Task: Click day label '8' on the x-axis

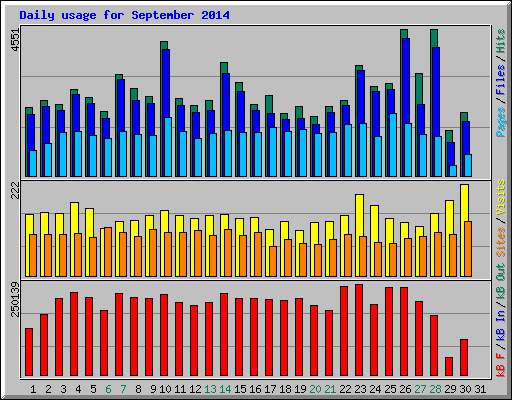Action: (138, 389)
